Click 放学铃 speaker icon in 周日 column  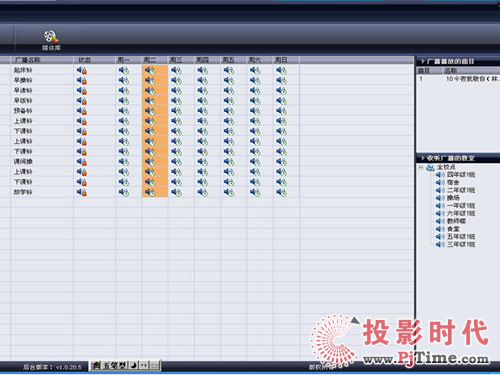tap(281, 192)
